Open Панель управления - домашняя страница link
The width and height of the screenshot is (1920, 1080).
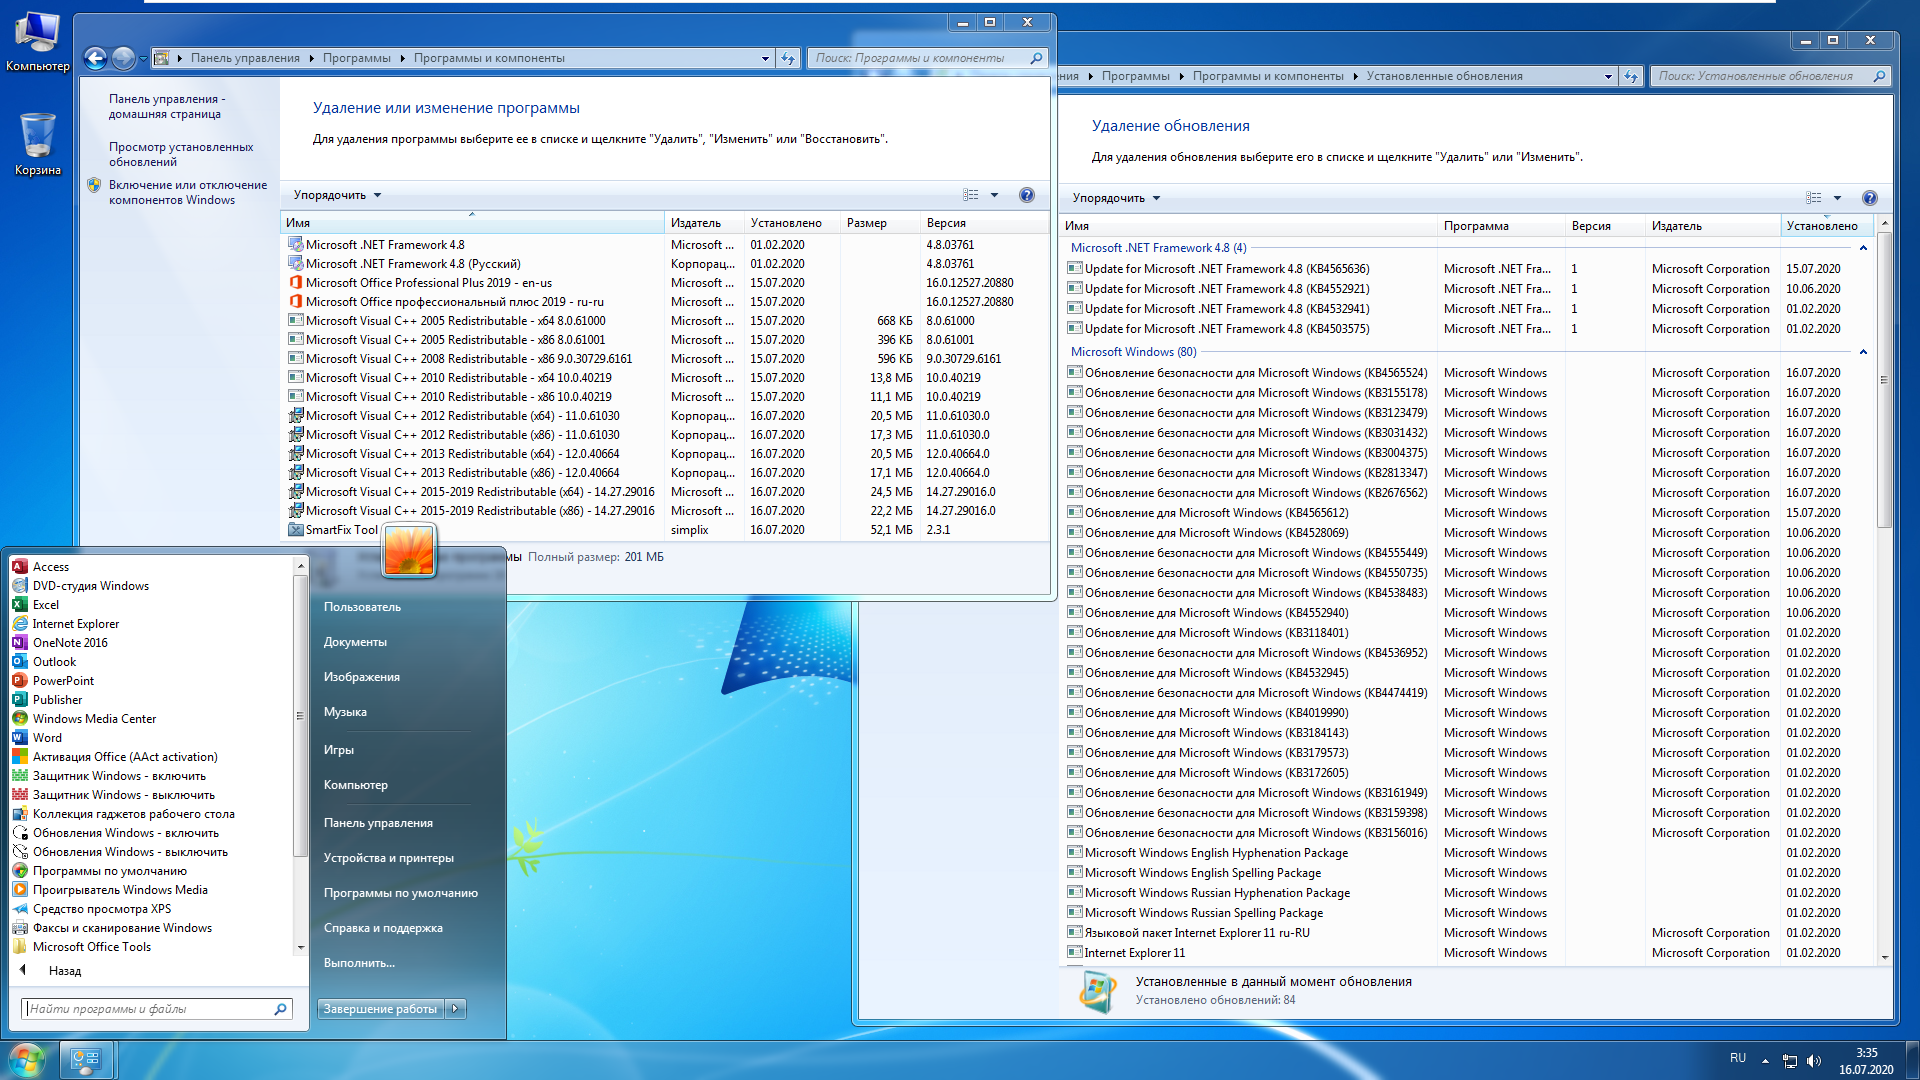coord(166,106)
